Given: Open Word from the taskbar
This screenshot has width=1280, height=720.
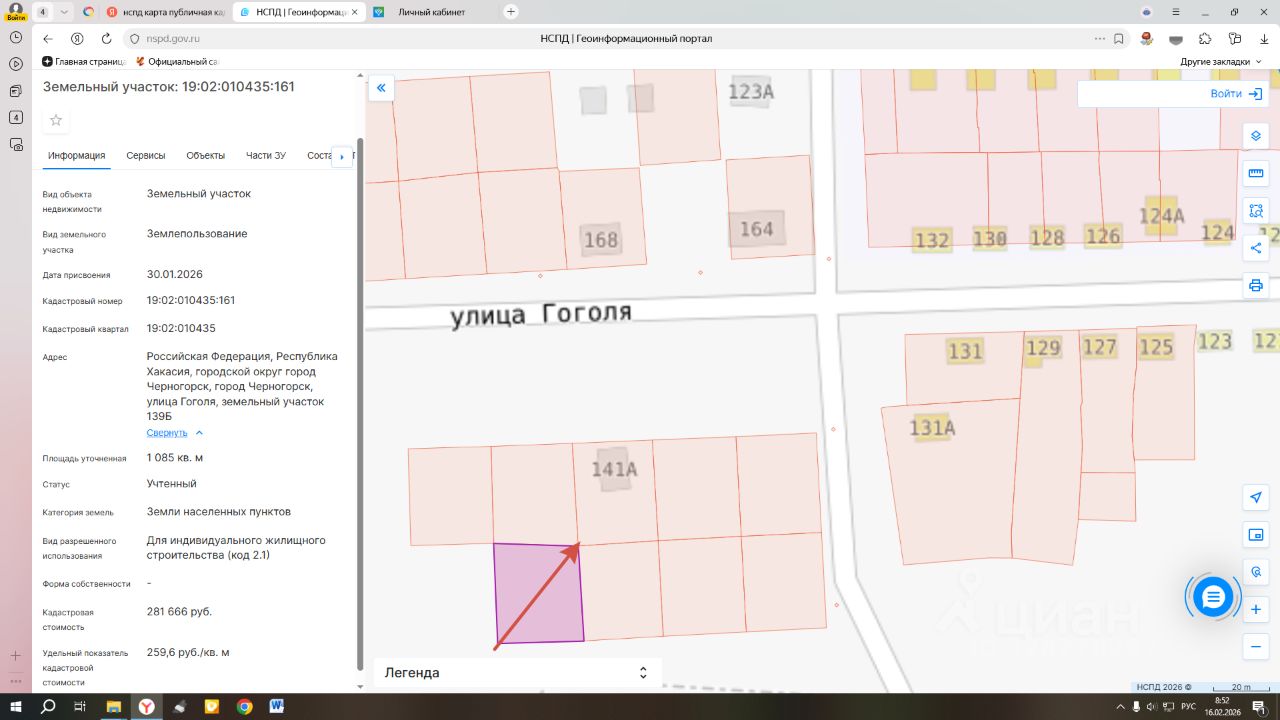Looking at the screenshot, I should click(x=277, y=706).
